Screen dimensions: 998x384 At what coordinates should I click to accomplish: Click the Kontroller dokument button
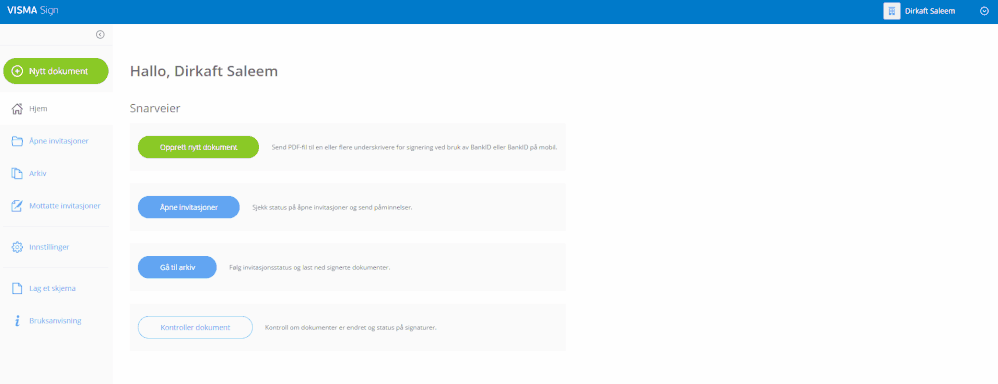point(195,327)
